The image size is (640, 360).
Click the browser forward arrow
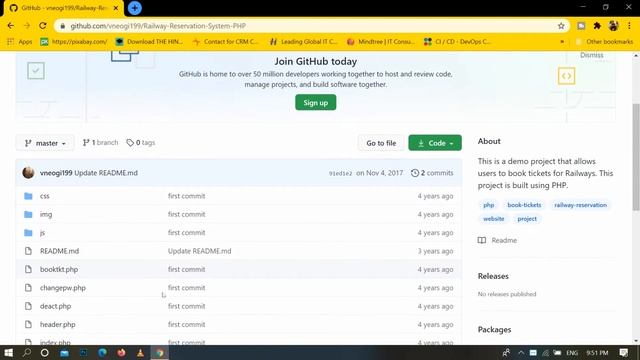tap(27, 26)
